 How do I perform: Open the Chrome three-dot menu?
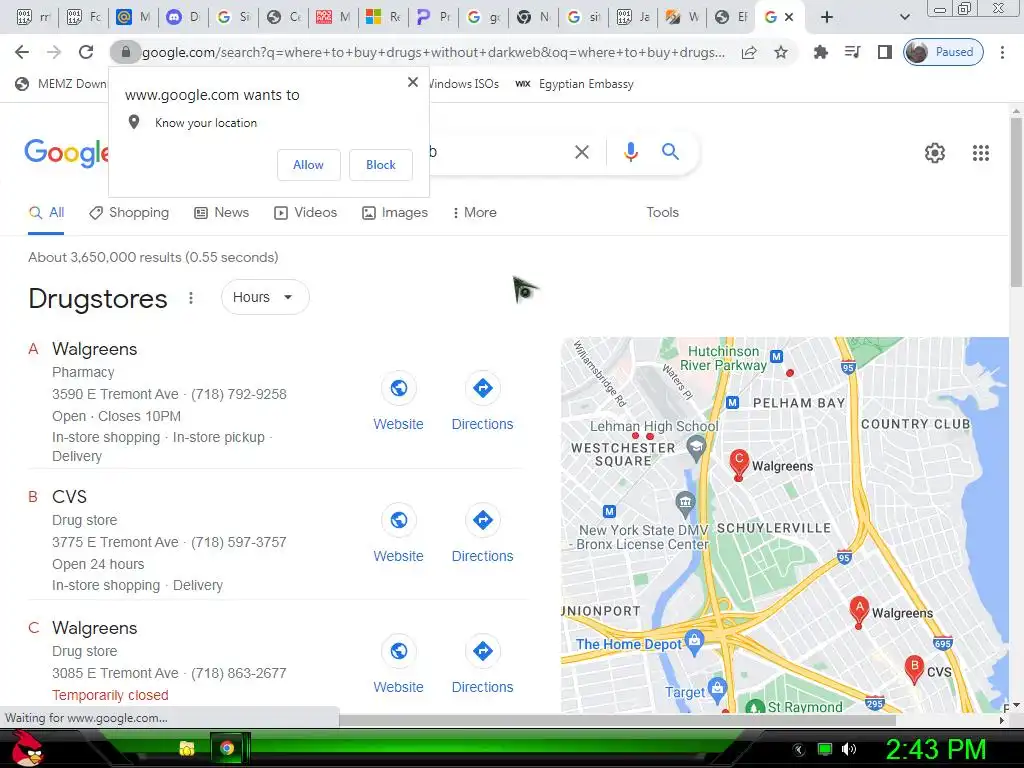[x=1002, y=52]
